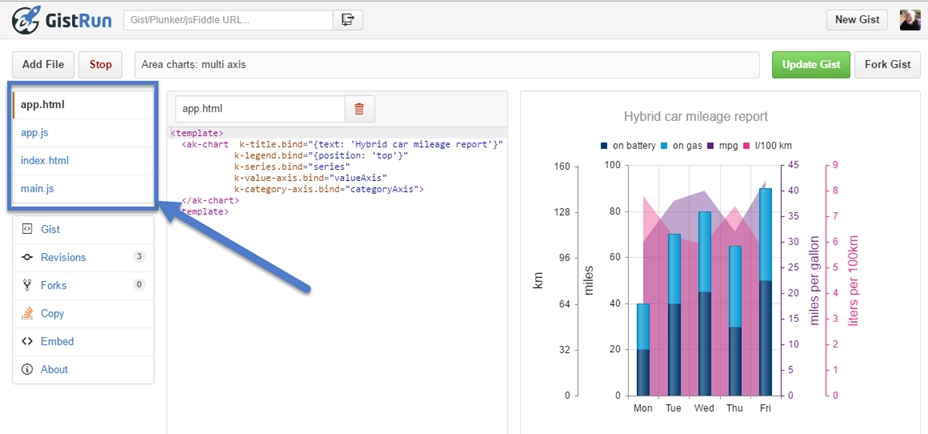
Task: Click the Gist sidebar icon
Action: click(x=28, y=230)
